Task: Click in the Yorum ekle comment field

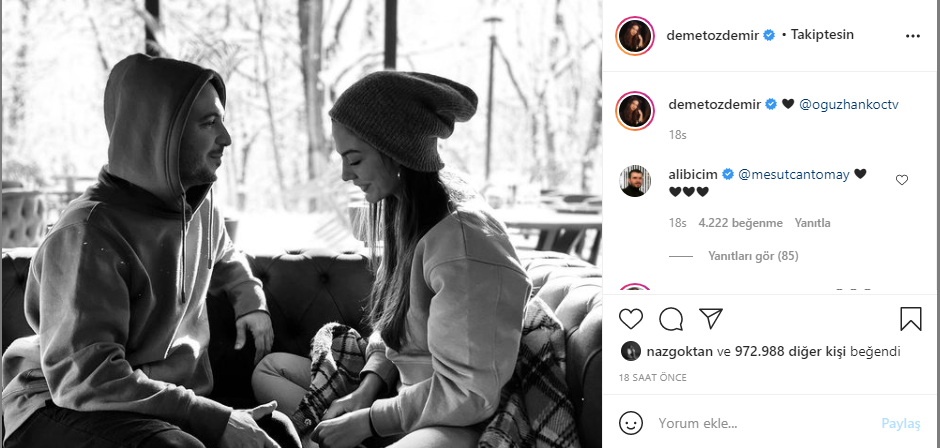Action: [x=764, y=423]
